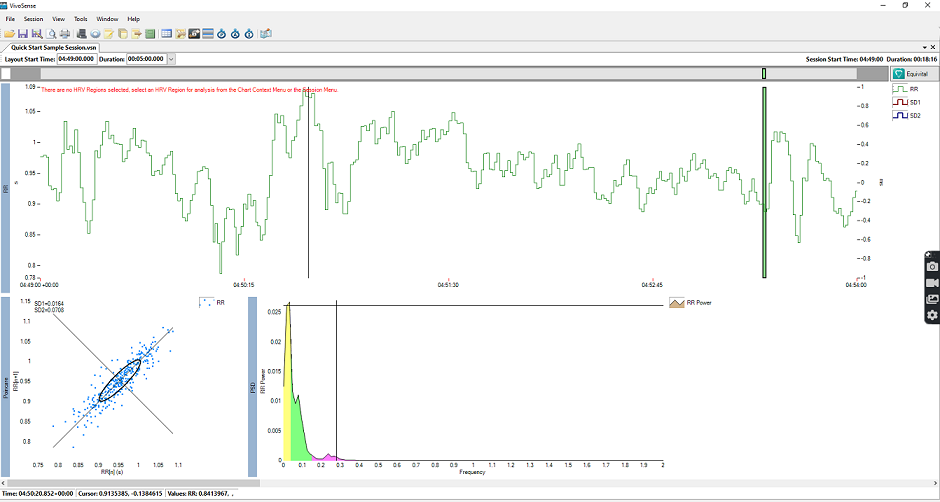Click the green notebook icon in toolbar
Screen dimensions: 940x502
pos(150,34)
